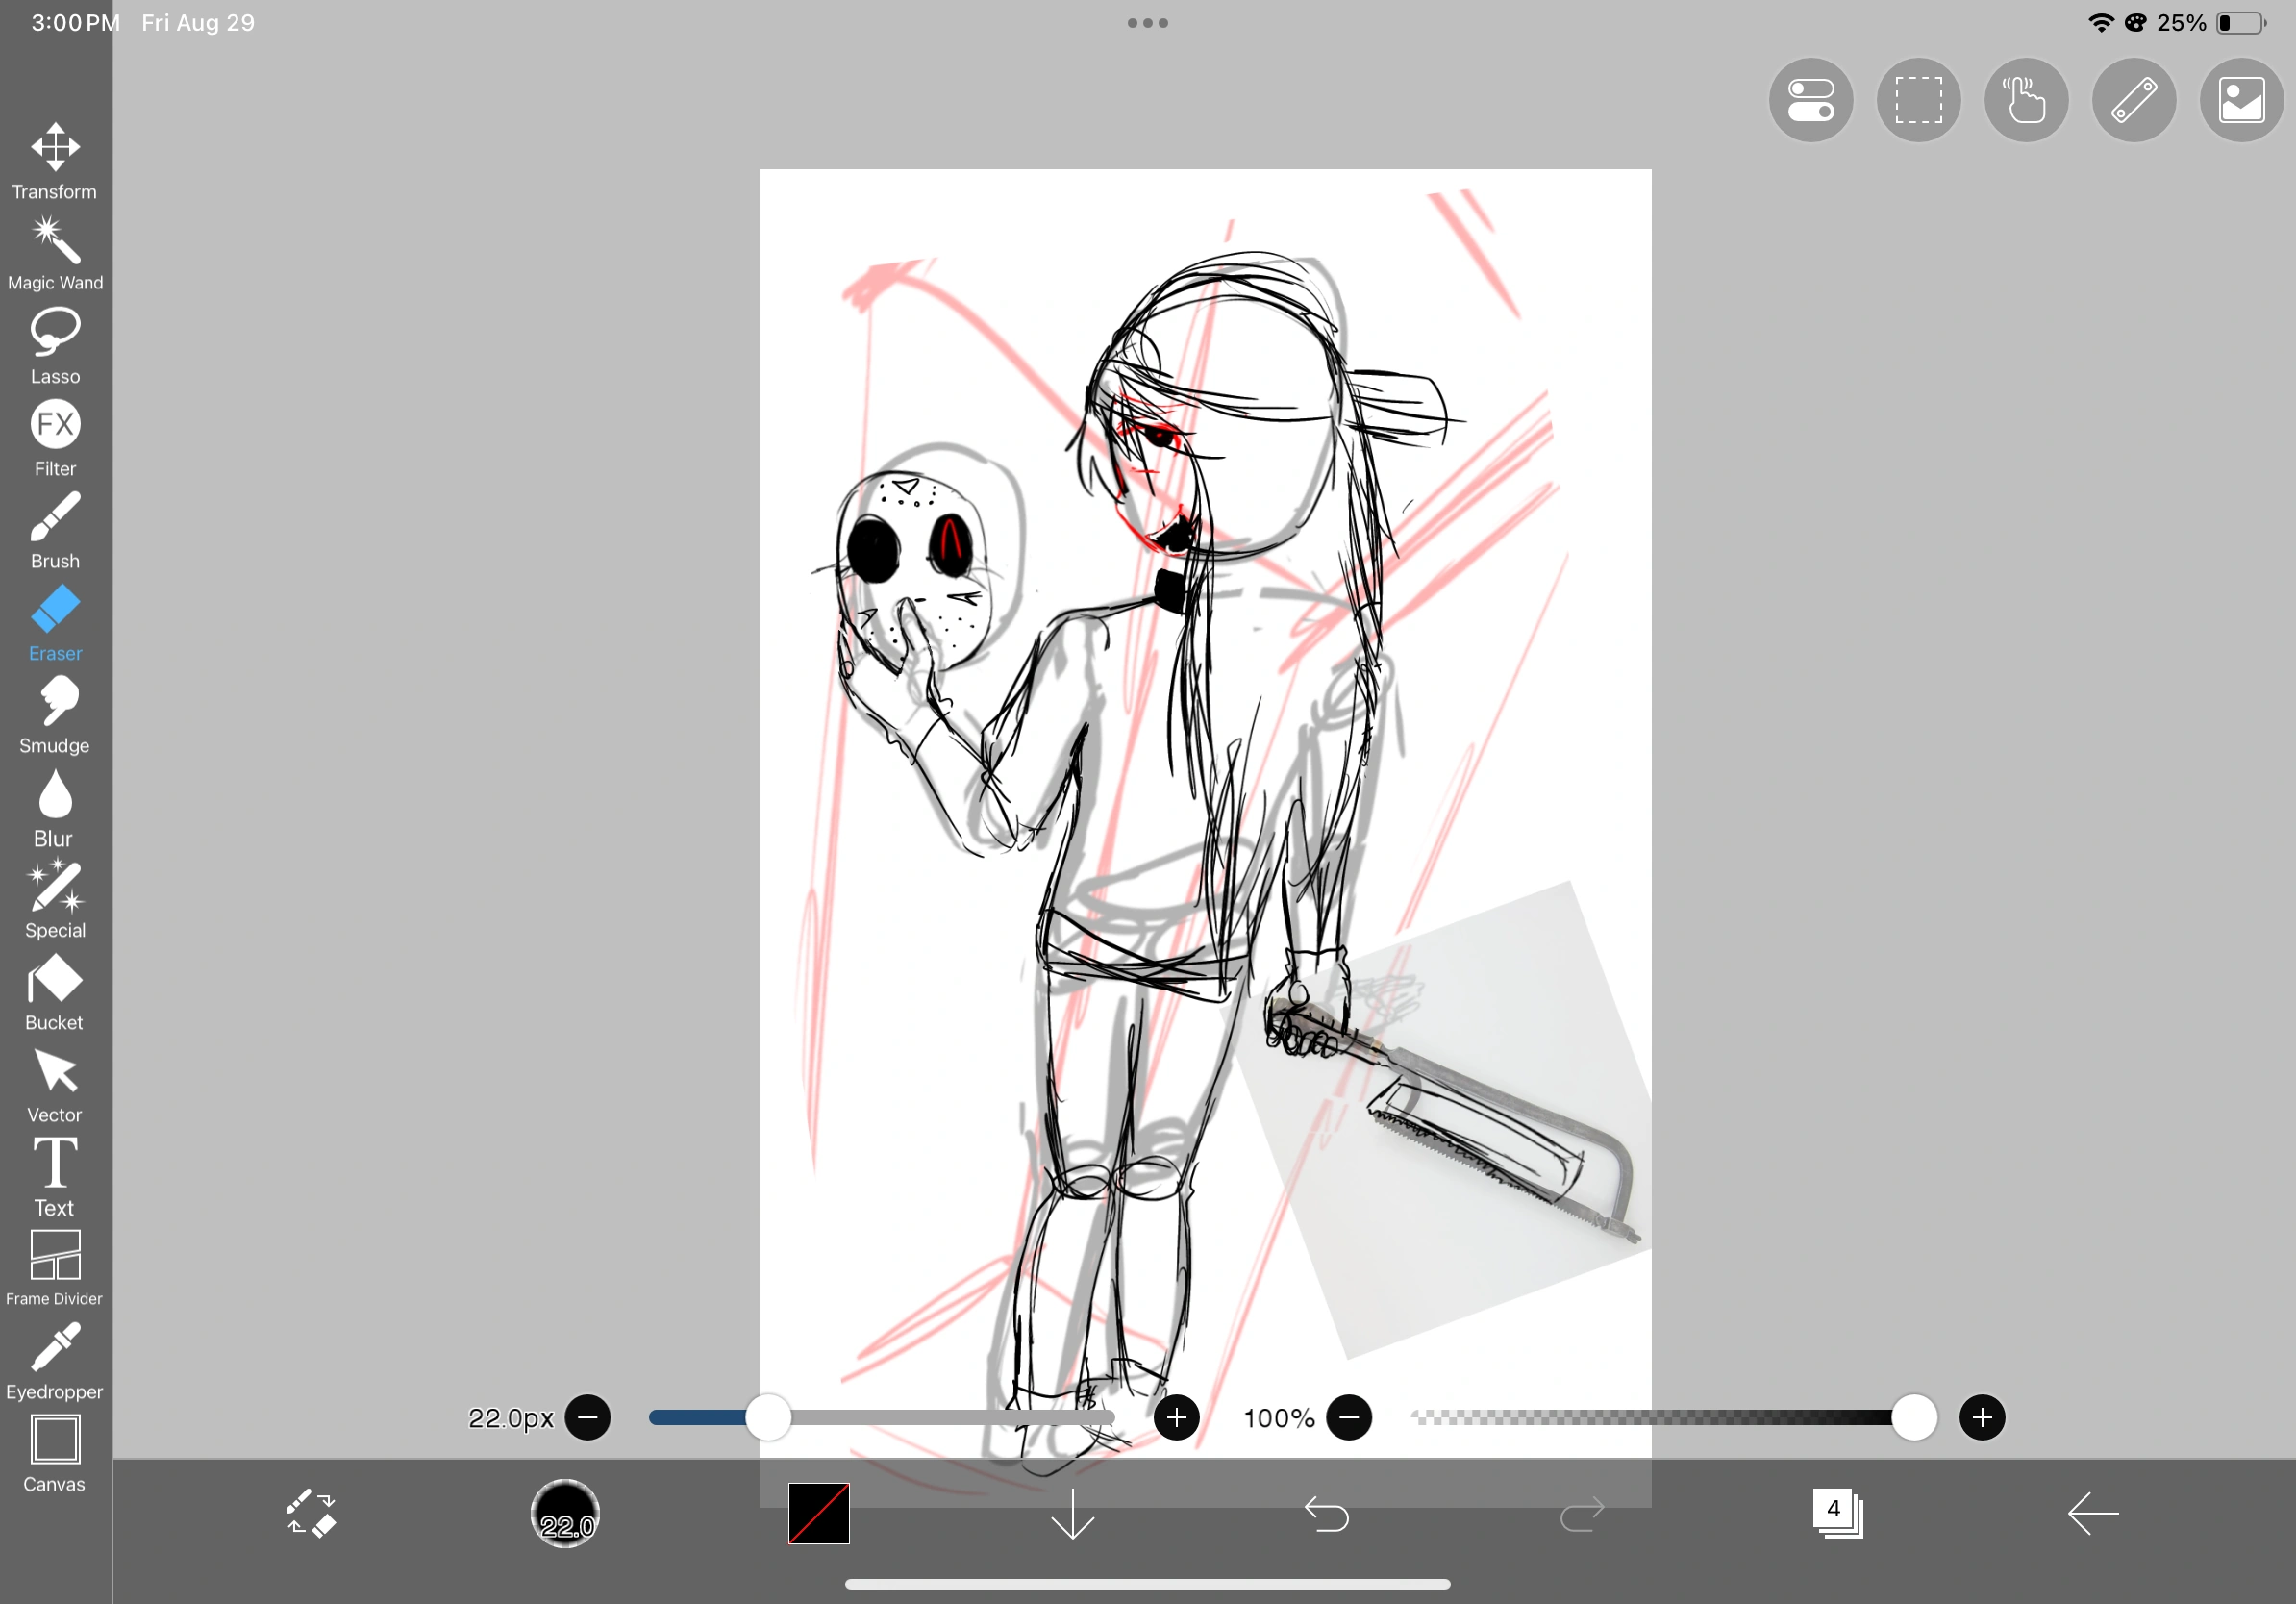
Task: Switch to the Brush tool
Action: pyautogui.click(x=55, y=530)
